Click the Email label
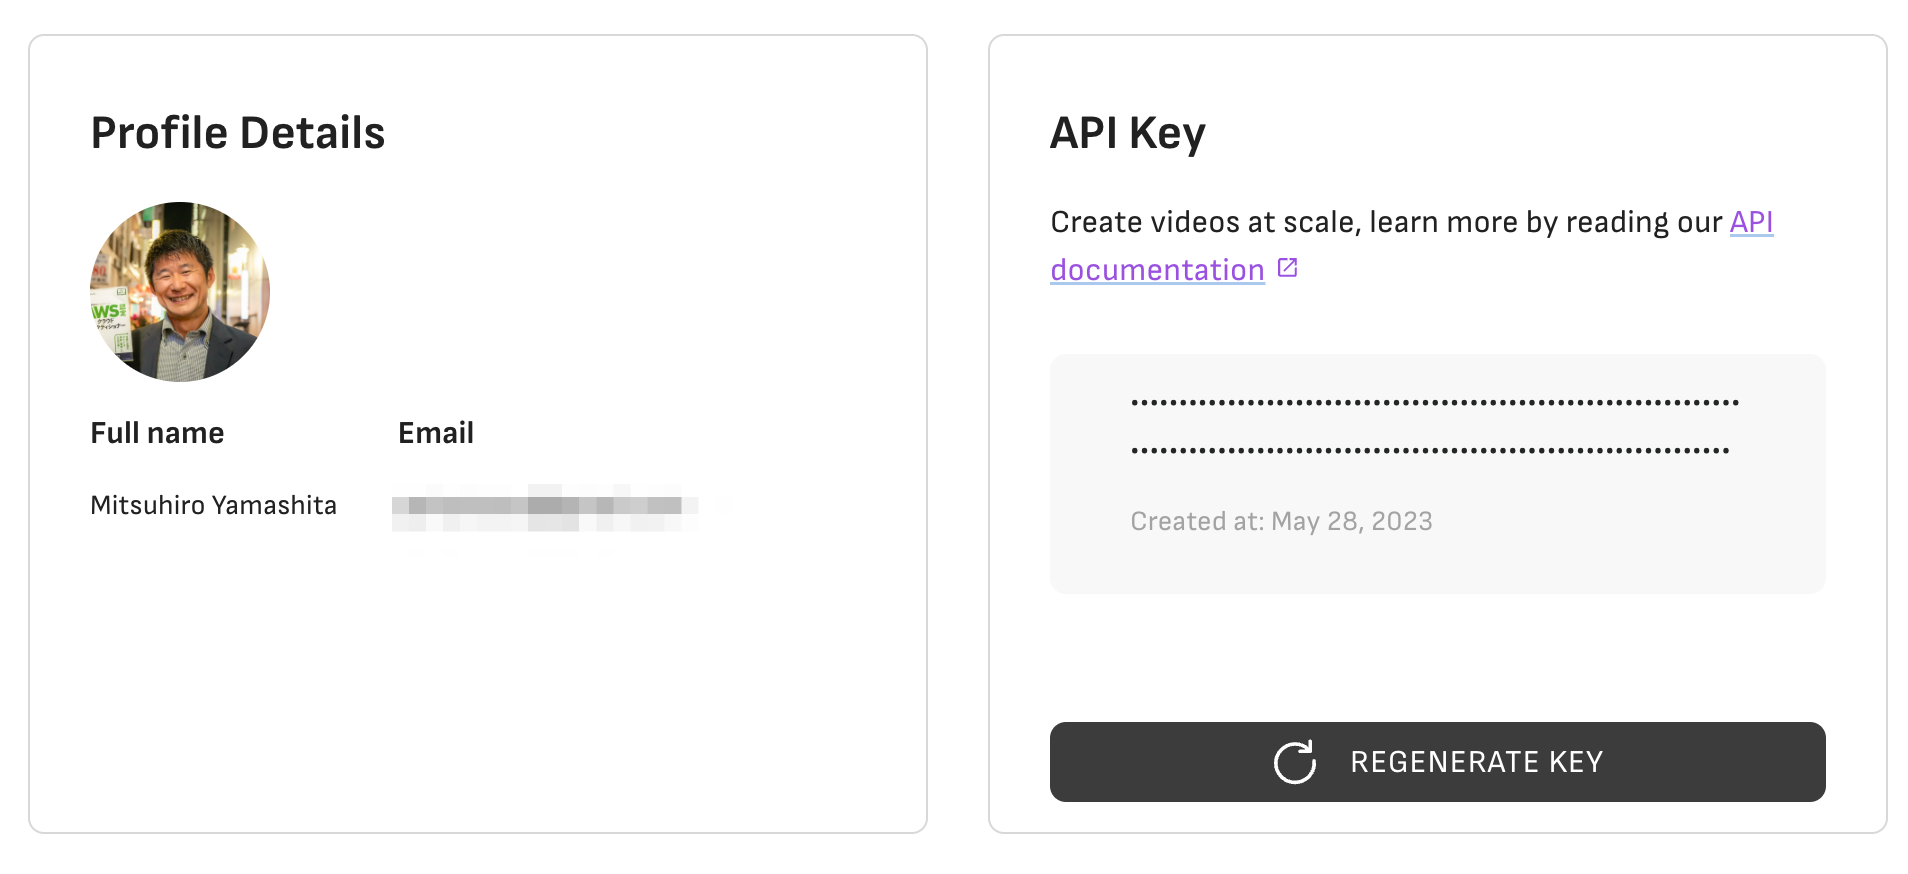This screenshot has height=874, width=1908. (436, 433)
